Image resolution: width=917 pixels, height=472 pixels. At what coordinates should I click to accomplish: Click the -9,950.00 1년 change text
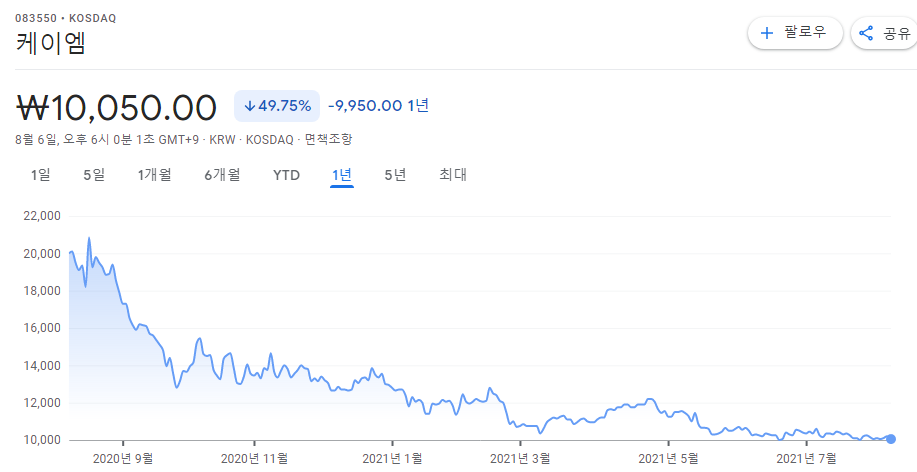[378, 106]
